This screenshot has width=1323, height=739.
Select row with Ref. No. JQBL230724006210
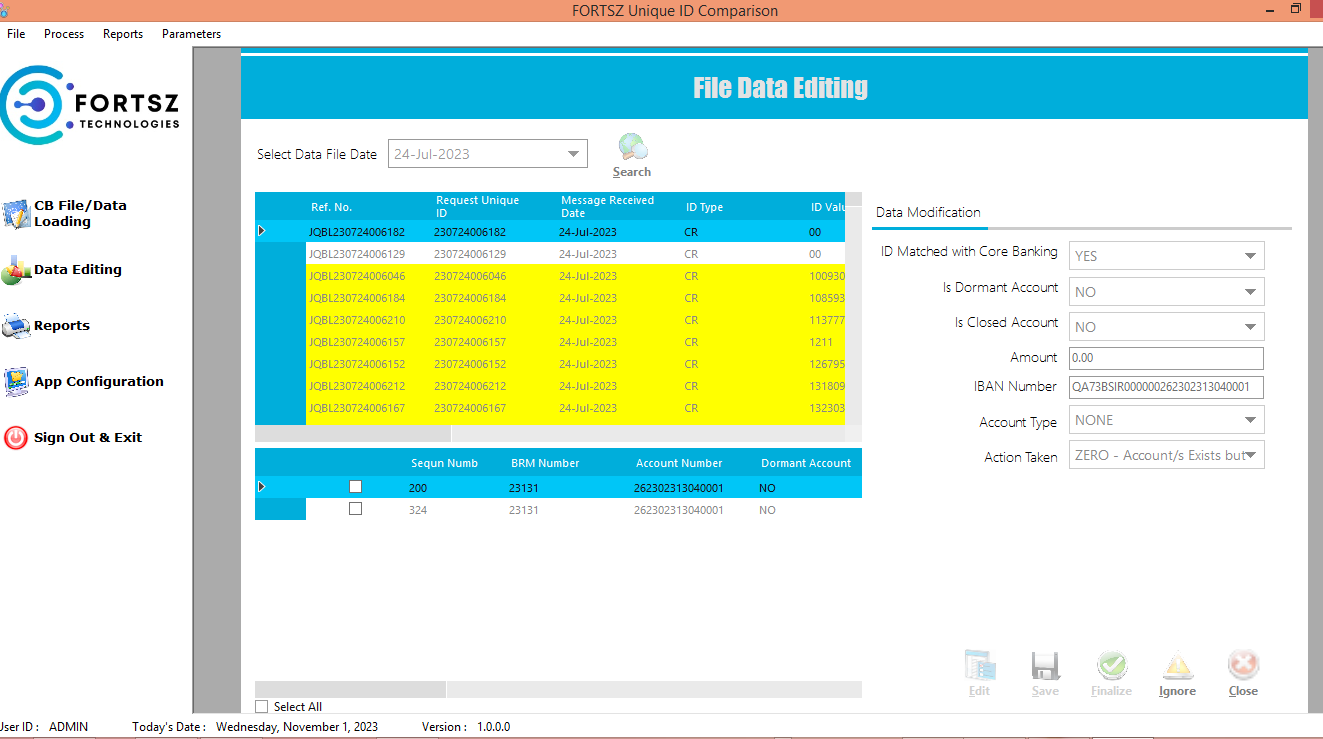click(357, 320)
